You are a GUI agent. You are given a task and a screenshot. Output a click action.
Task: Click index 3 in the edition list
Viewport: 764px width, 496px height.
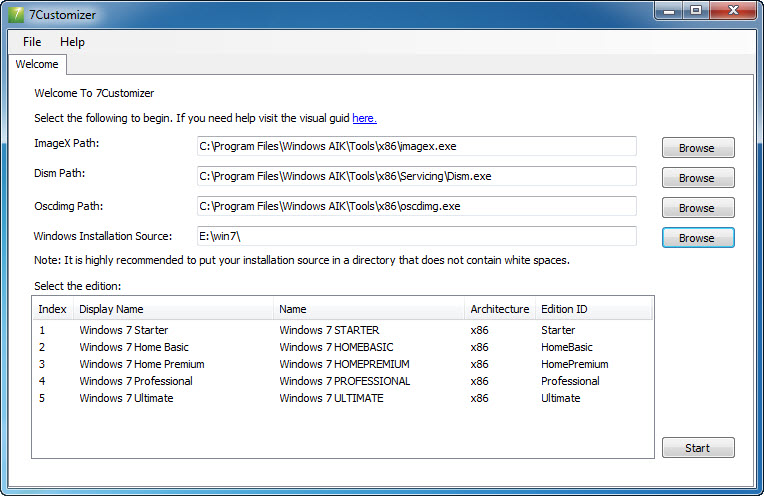pyautogui.click(x=42, y=364)
